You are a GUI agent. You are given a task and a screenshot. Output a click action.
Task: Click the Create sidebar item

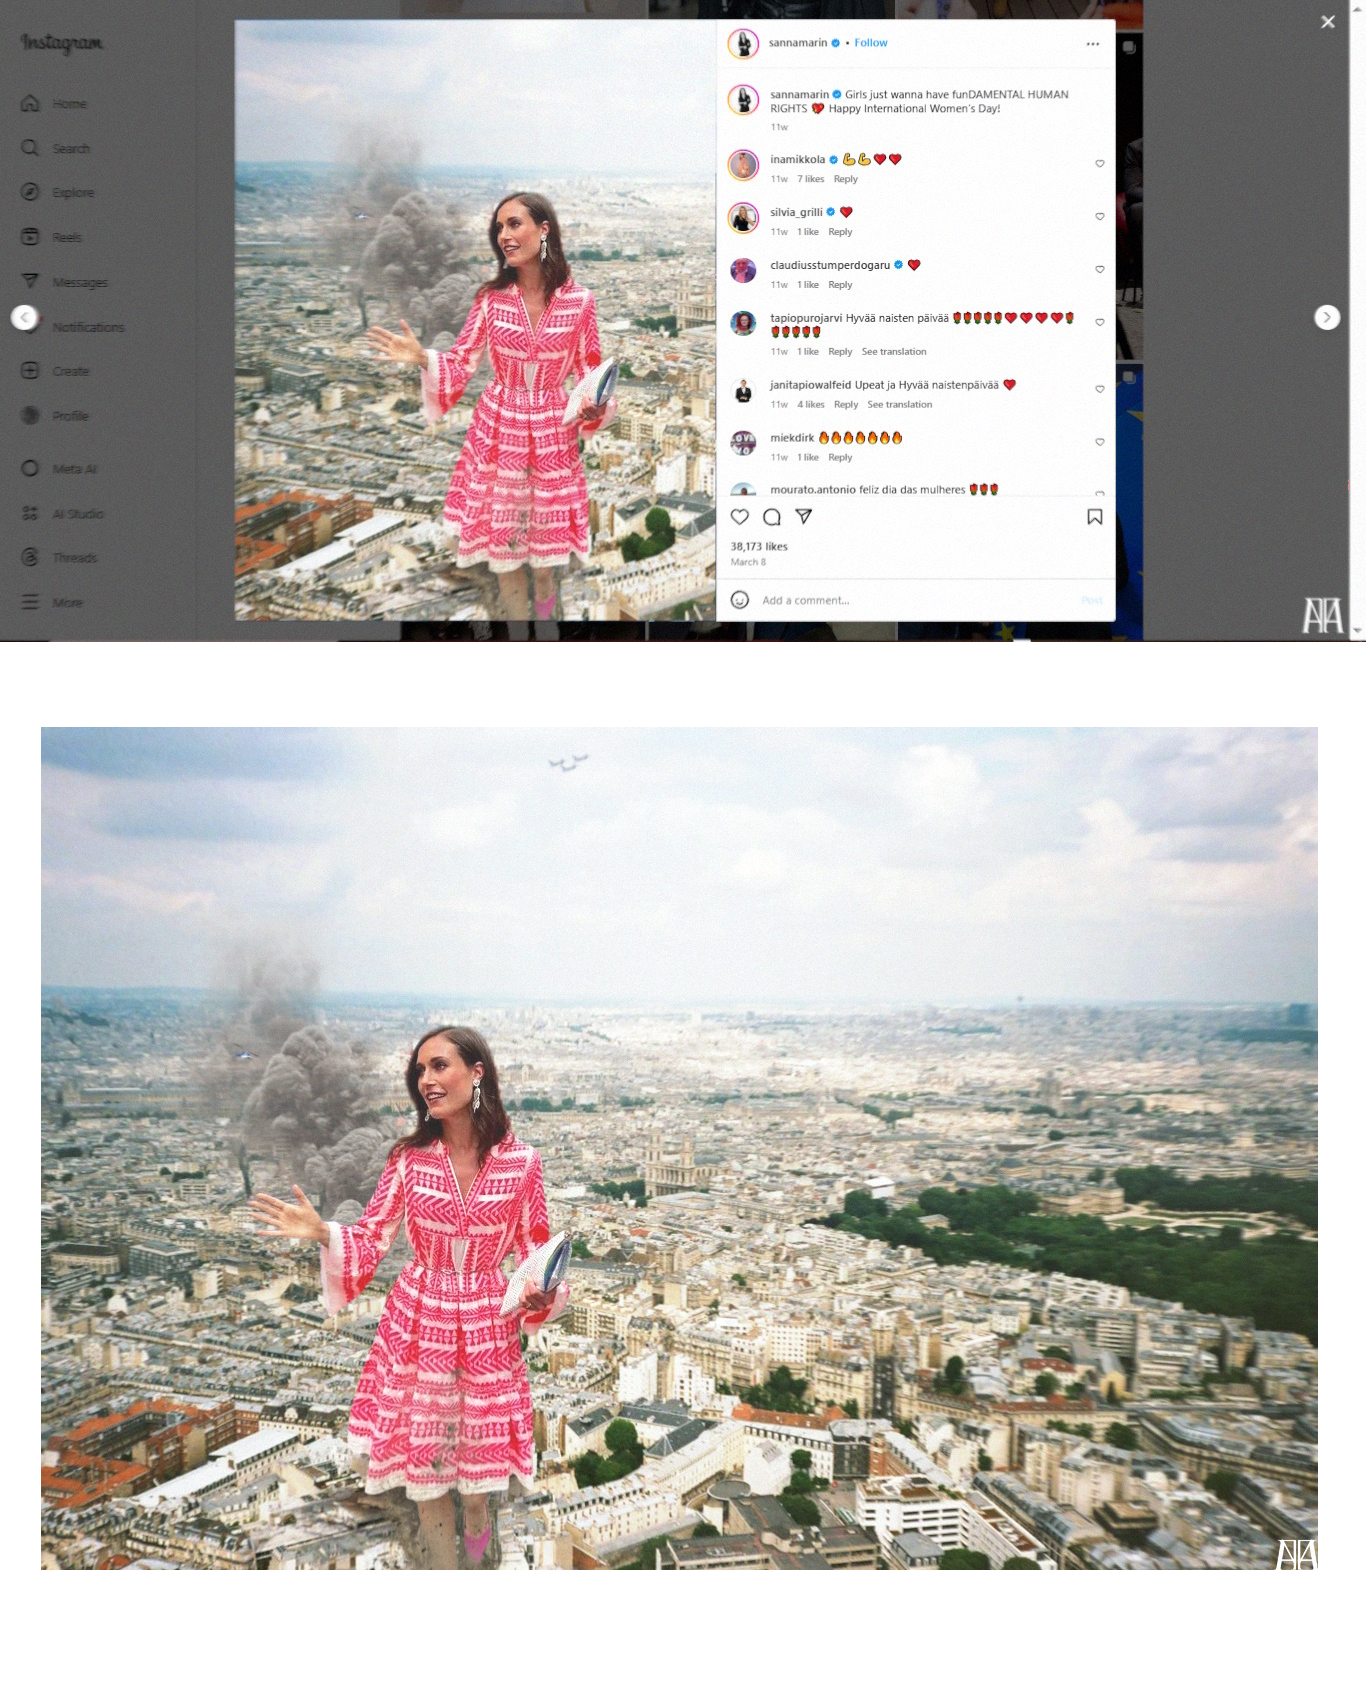click(x=55, y=371)
